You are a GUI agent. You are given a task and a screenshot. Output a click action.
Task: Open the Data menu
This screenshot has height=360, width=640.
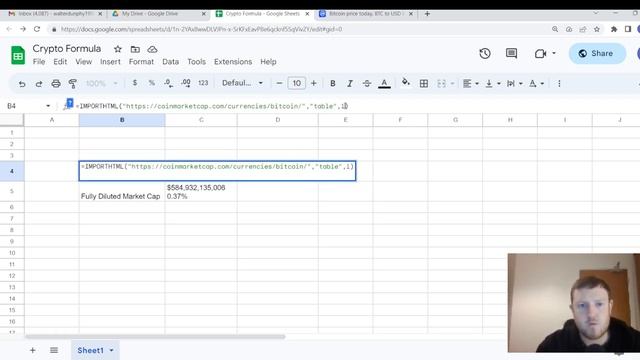coord(171,62)
